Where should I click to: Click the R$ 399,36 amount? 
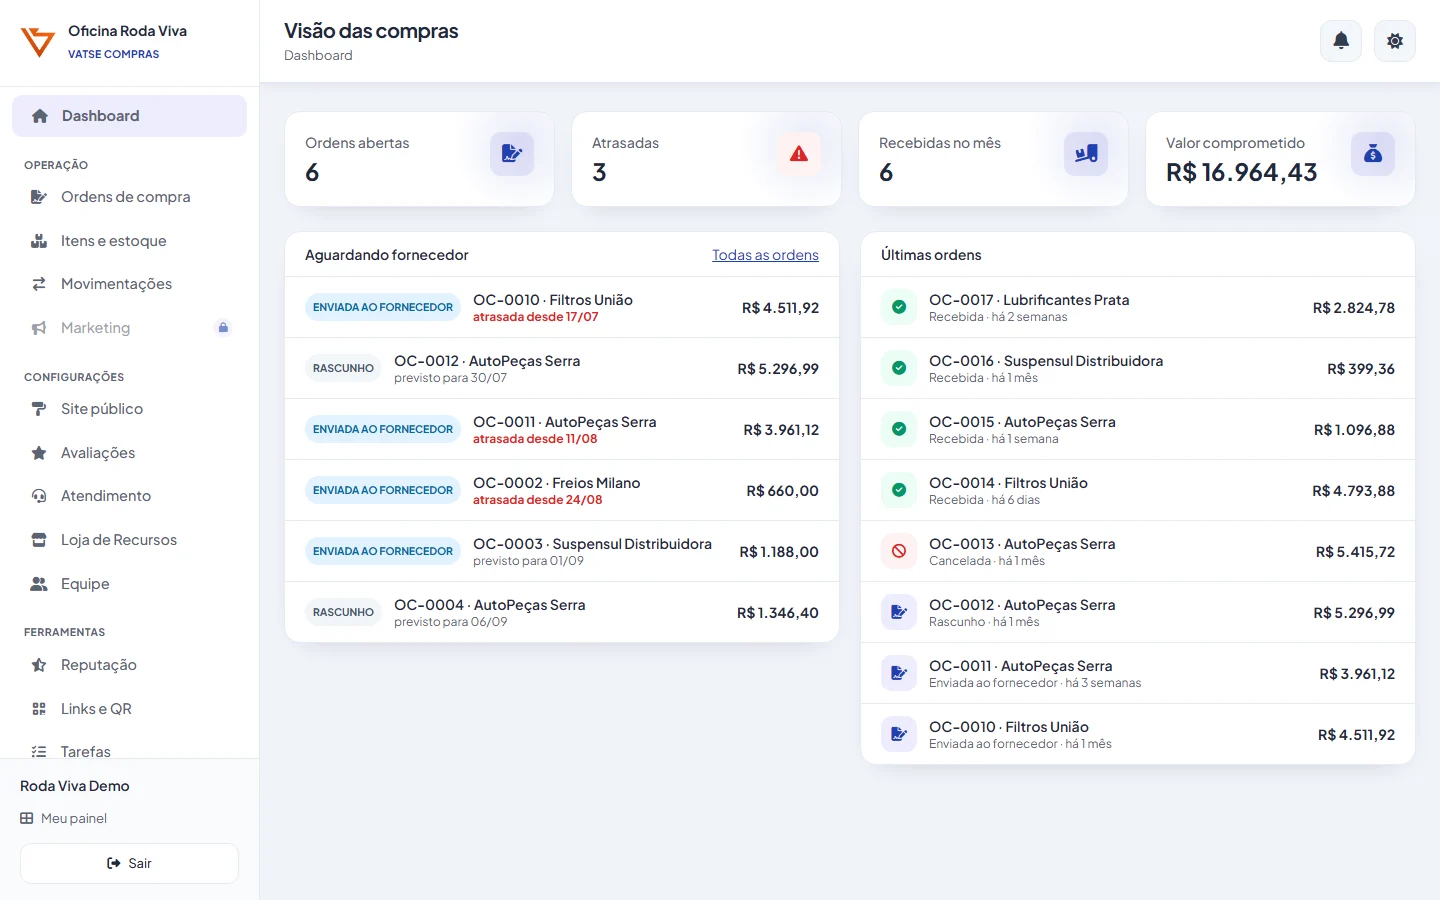tap(1361, 369)
